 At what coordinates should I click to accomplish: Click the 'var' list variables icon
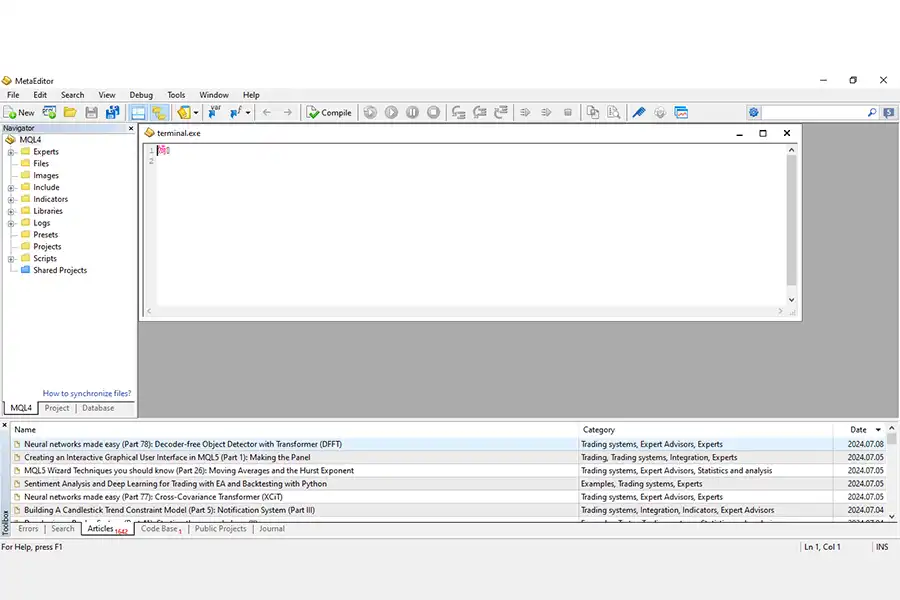tap(215, 113)
